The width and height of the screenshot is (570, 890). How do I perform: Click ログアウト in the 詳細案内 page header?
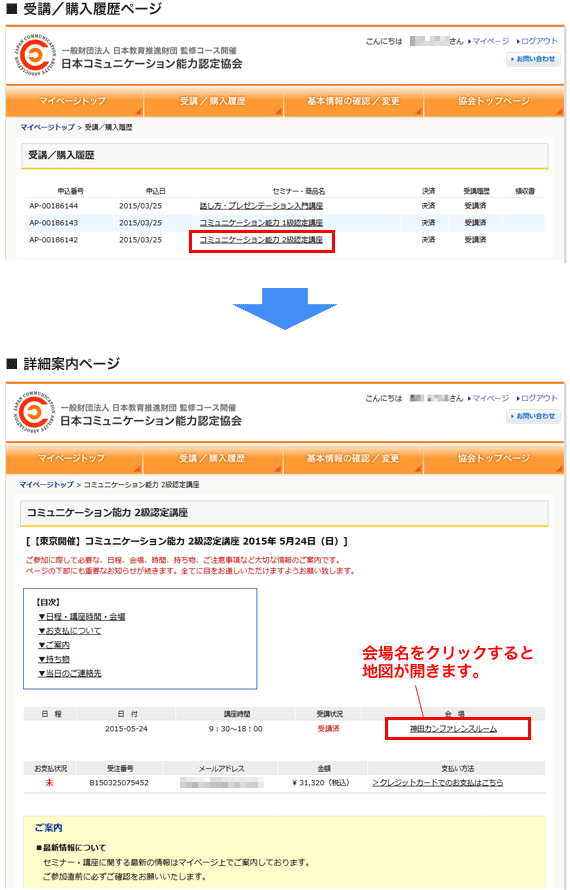pyautogui.click(x=539, y=398)
